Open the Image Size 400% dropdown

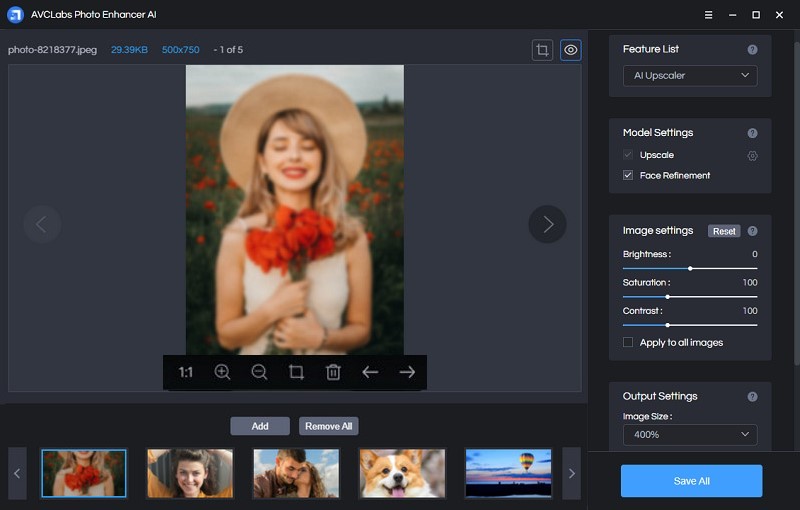[x=690, y=435]
